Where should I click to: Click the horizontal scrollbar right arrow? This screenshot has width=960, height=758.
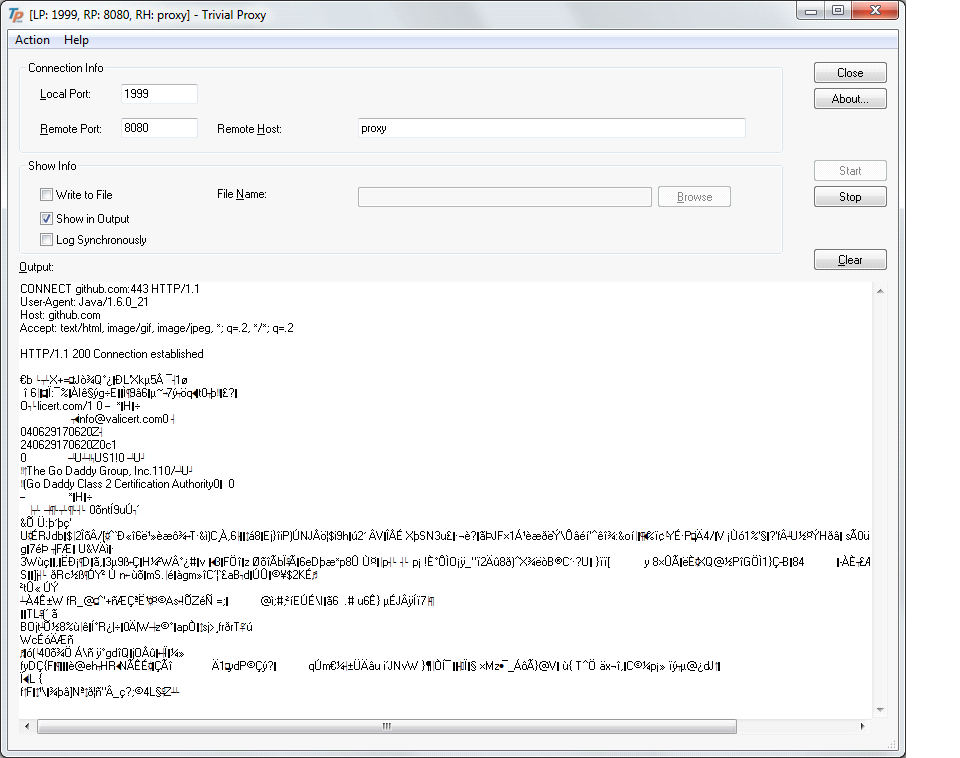click(862, 726)
